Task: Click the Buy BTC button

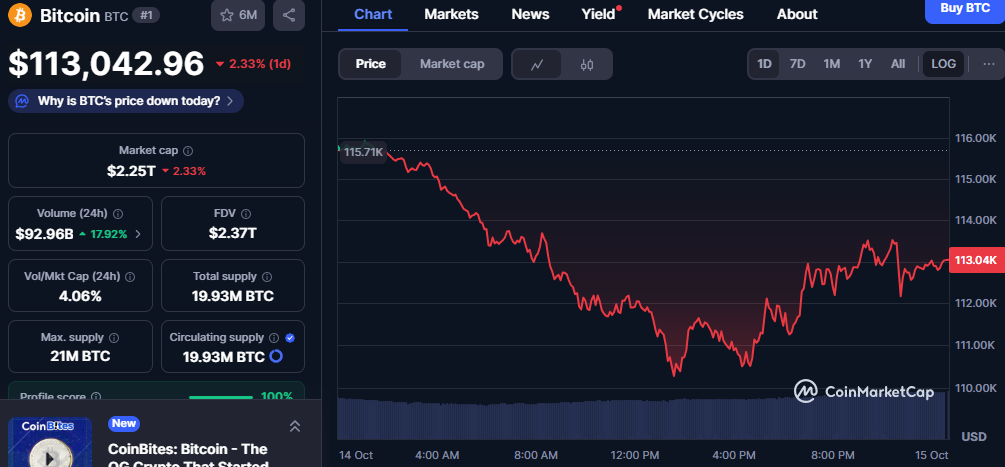Action: point(964,9)
